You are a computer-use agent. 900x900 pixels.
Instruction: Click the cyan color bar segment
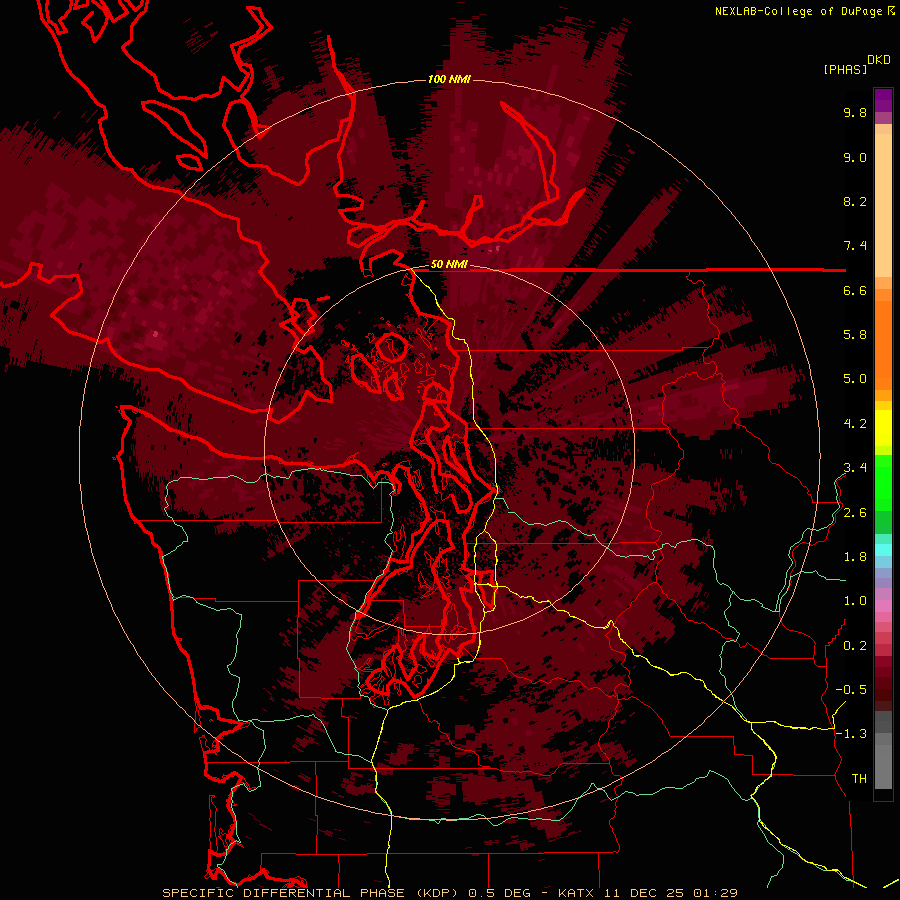click(x=883, y=550)
